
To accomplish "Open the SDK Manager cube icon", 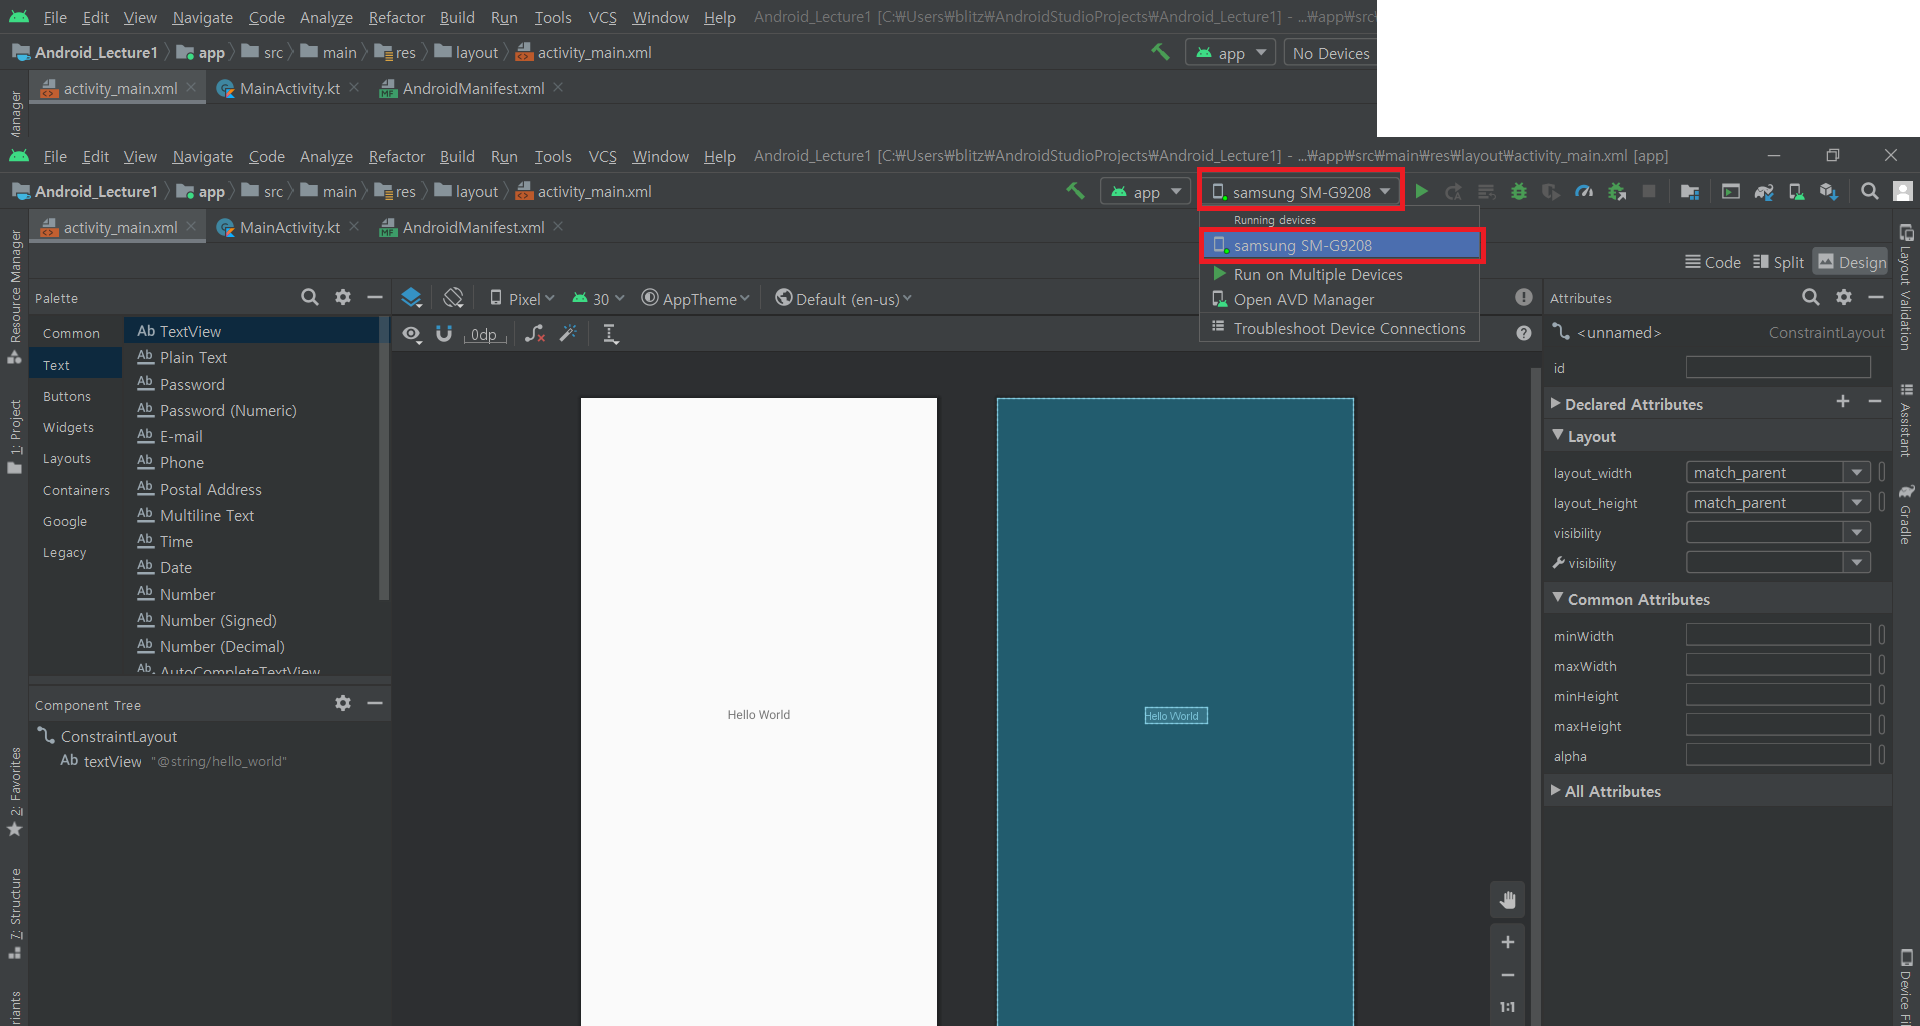I will [1829, 191].
